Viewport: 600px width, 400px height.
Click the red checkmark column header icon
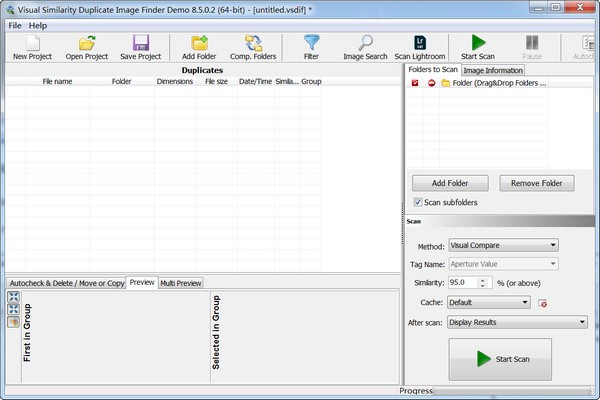(415, 83)
